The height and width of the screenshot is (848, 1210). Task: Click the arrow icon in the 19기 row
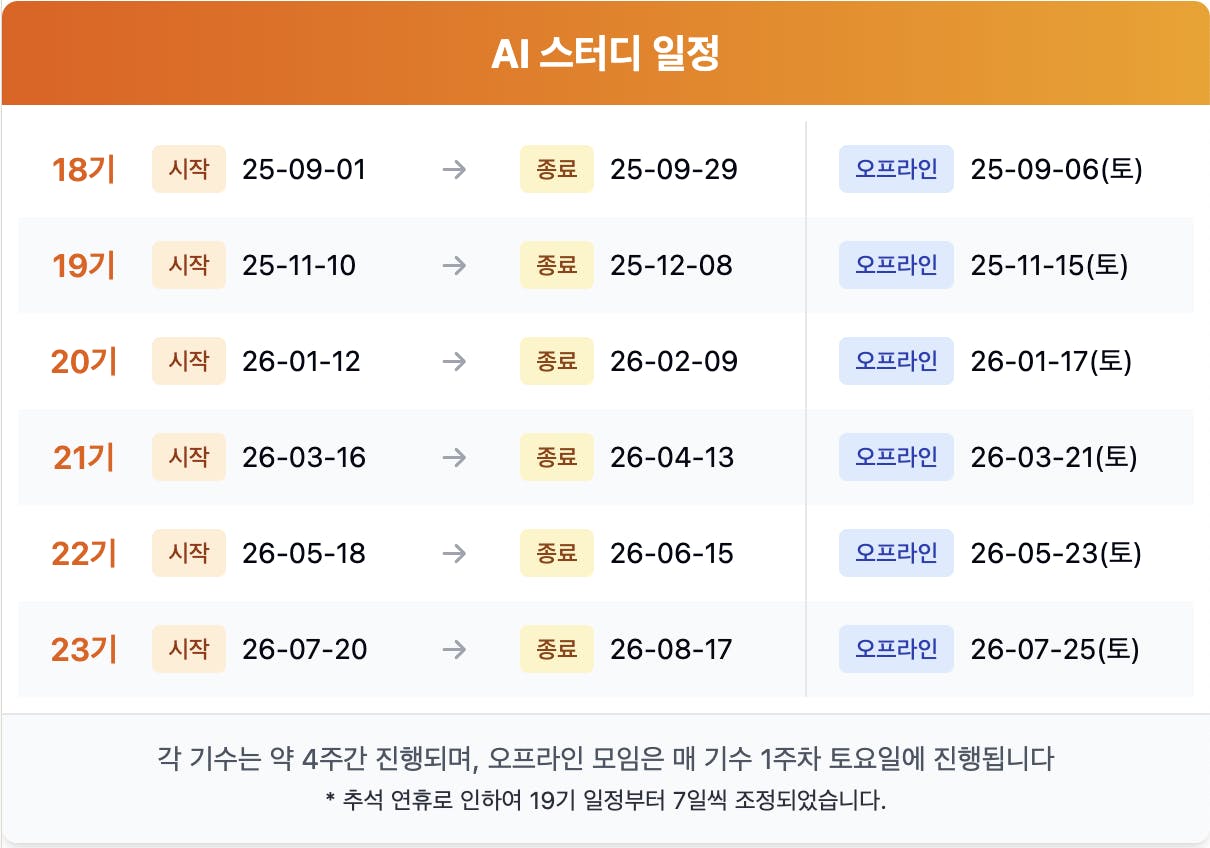coord(454,266)
